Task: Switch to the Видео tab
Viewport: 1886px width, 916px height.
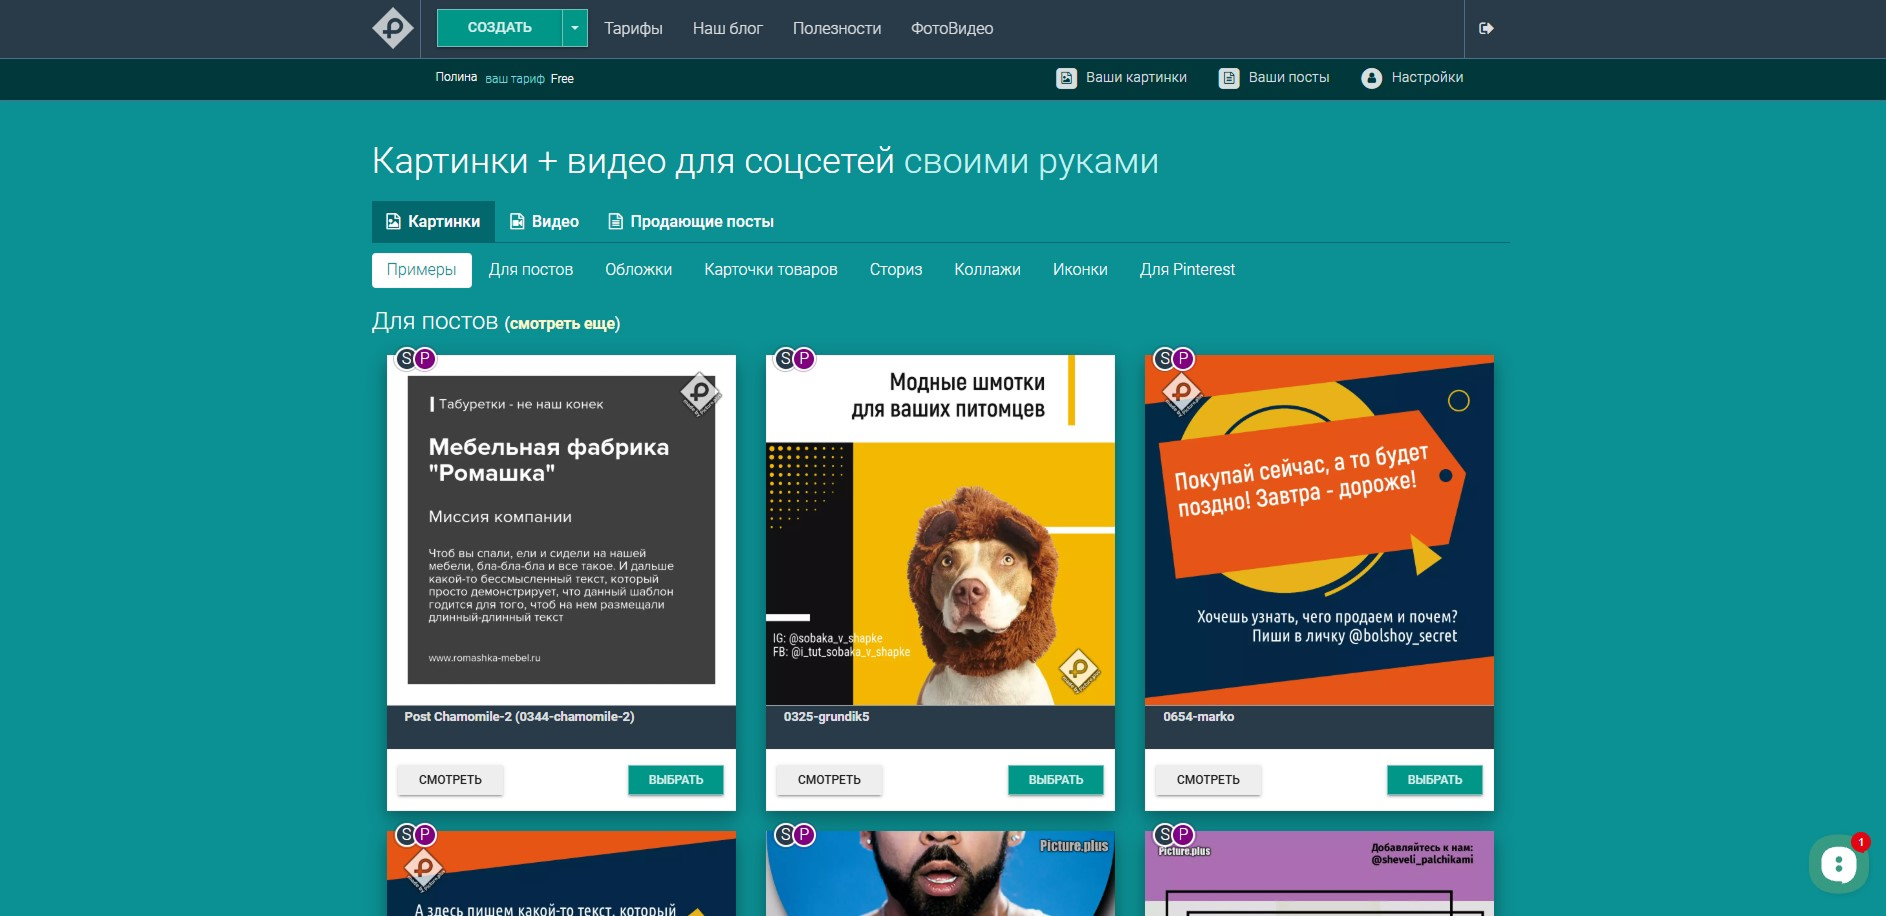Action: click(x=545, y=222)
